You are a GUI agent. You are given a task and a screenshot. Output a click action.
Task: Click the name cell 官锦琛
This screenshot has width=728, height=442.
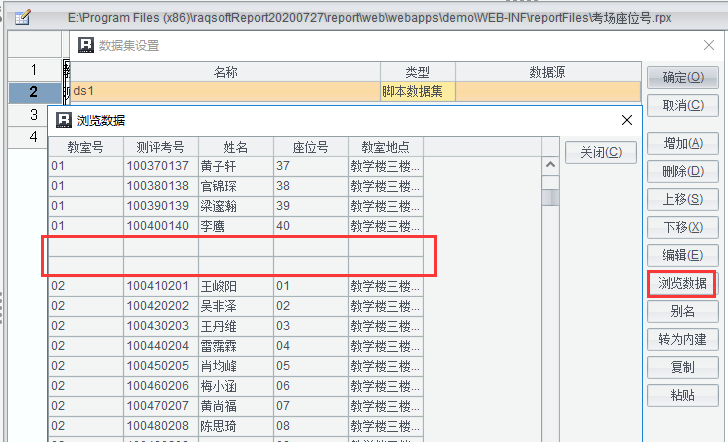[x=236, y=186]
